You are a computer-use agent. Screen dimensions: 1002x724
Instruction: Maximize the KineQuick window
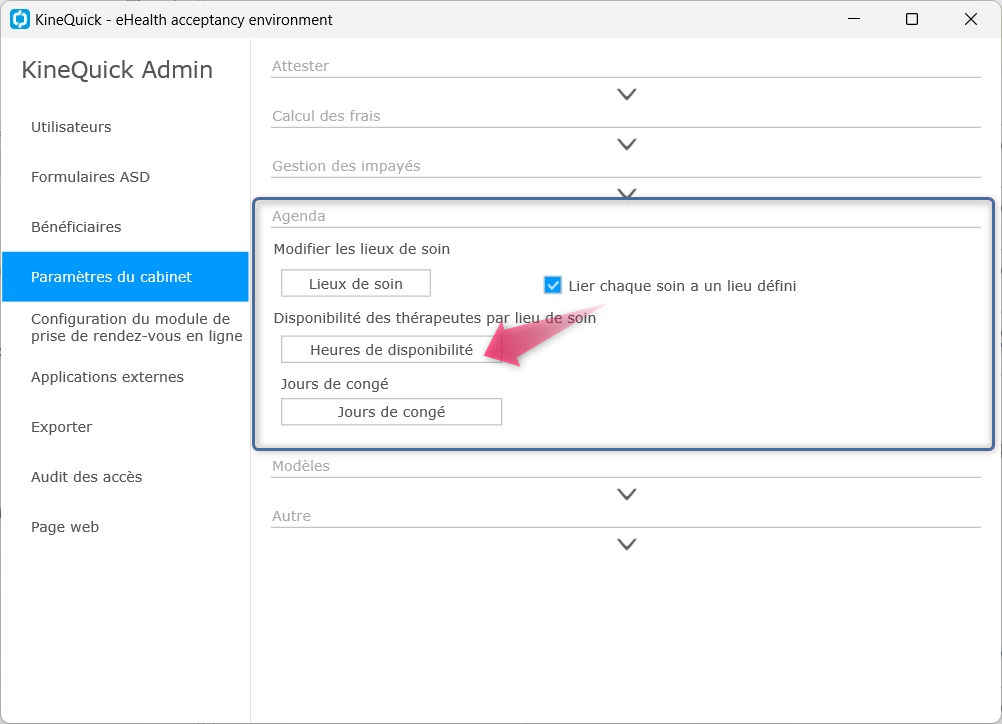912,19
